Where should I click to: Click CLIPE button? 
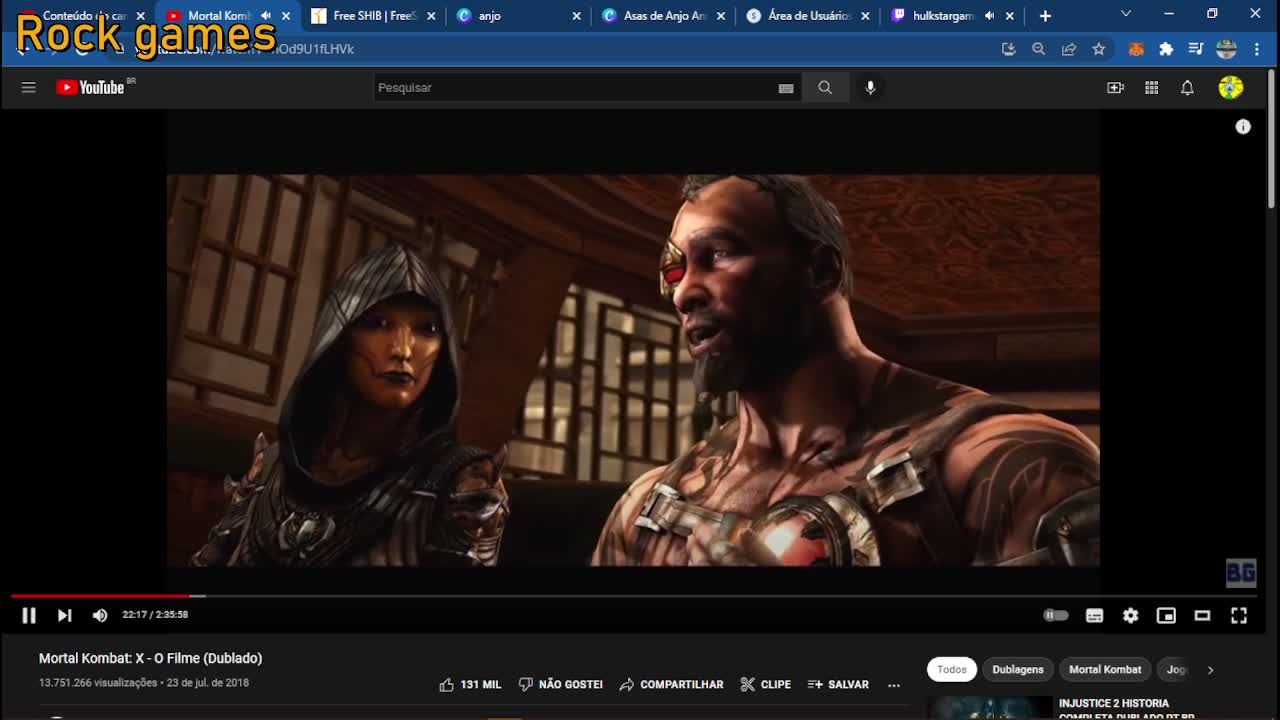765,684
